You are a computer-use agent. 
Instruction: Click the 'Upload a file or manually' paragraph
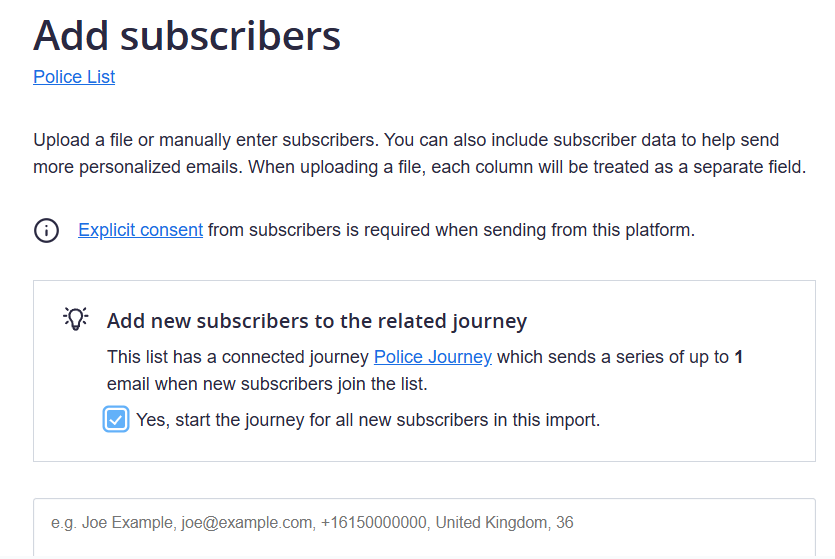(x=419, y=153)
